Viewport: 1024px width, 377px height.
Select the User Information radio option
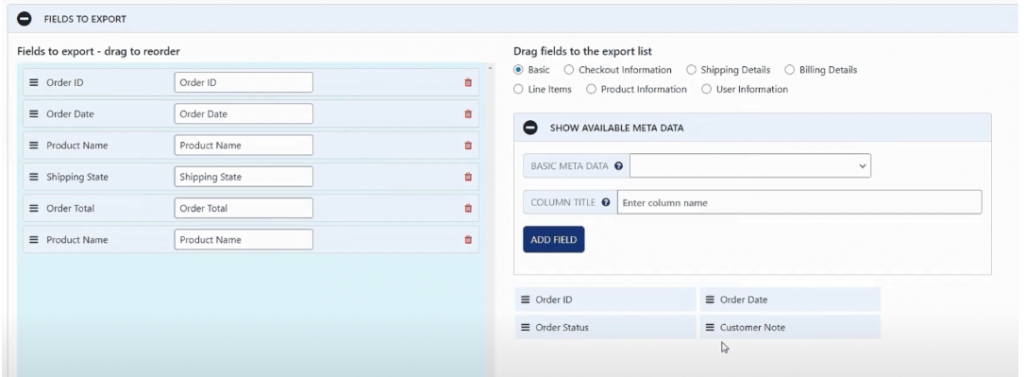pyautogui.click(x=706, y=89)
